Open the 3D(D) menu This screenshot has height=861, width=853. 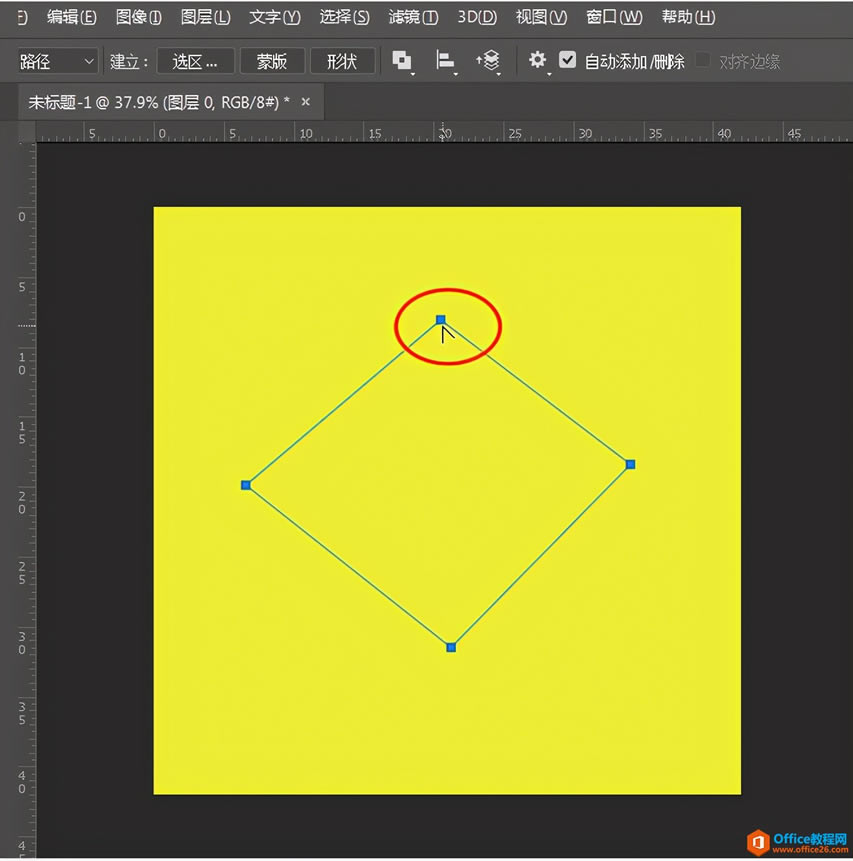coord(477,18)
